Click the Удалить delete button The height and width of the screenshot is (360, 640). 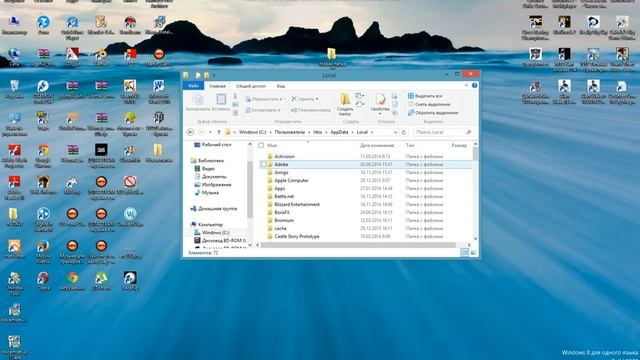pos(304,99)
